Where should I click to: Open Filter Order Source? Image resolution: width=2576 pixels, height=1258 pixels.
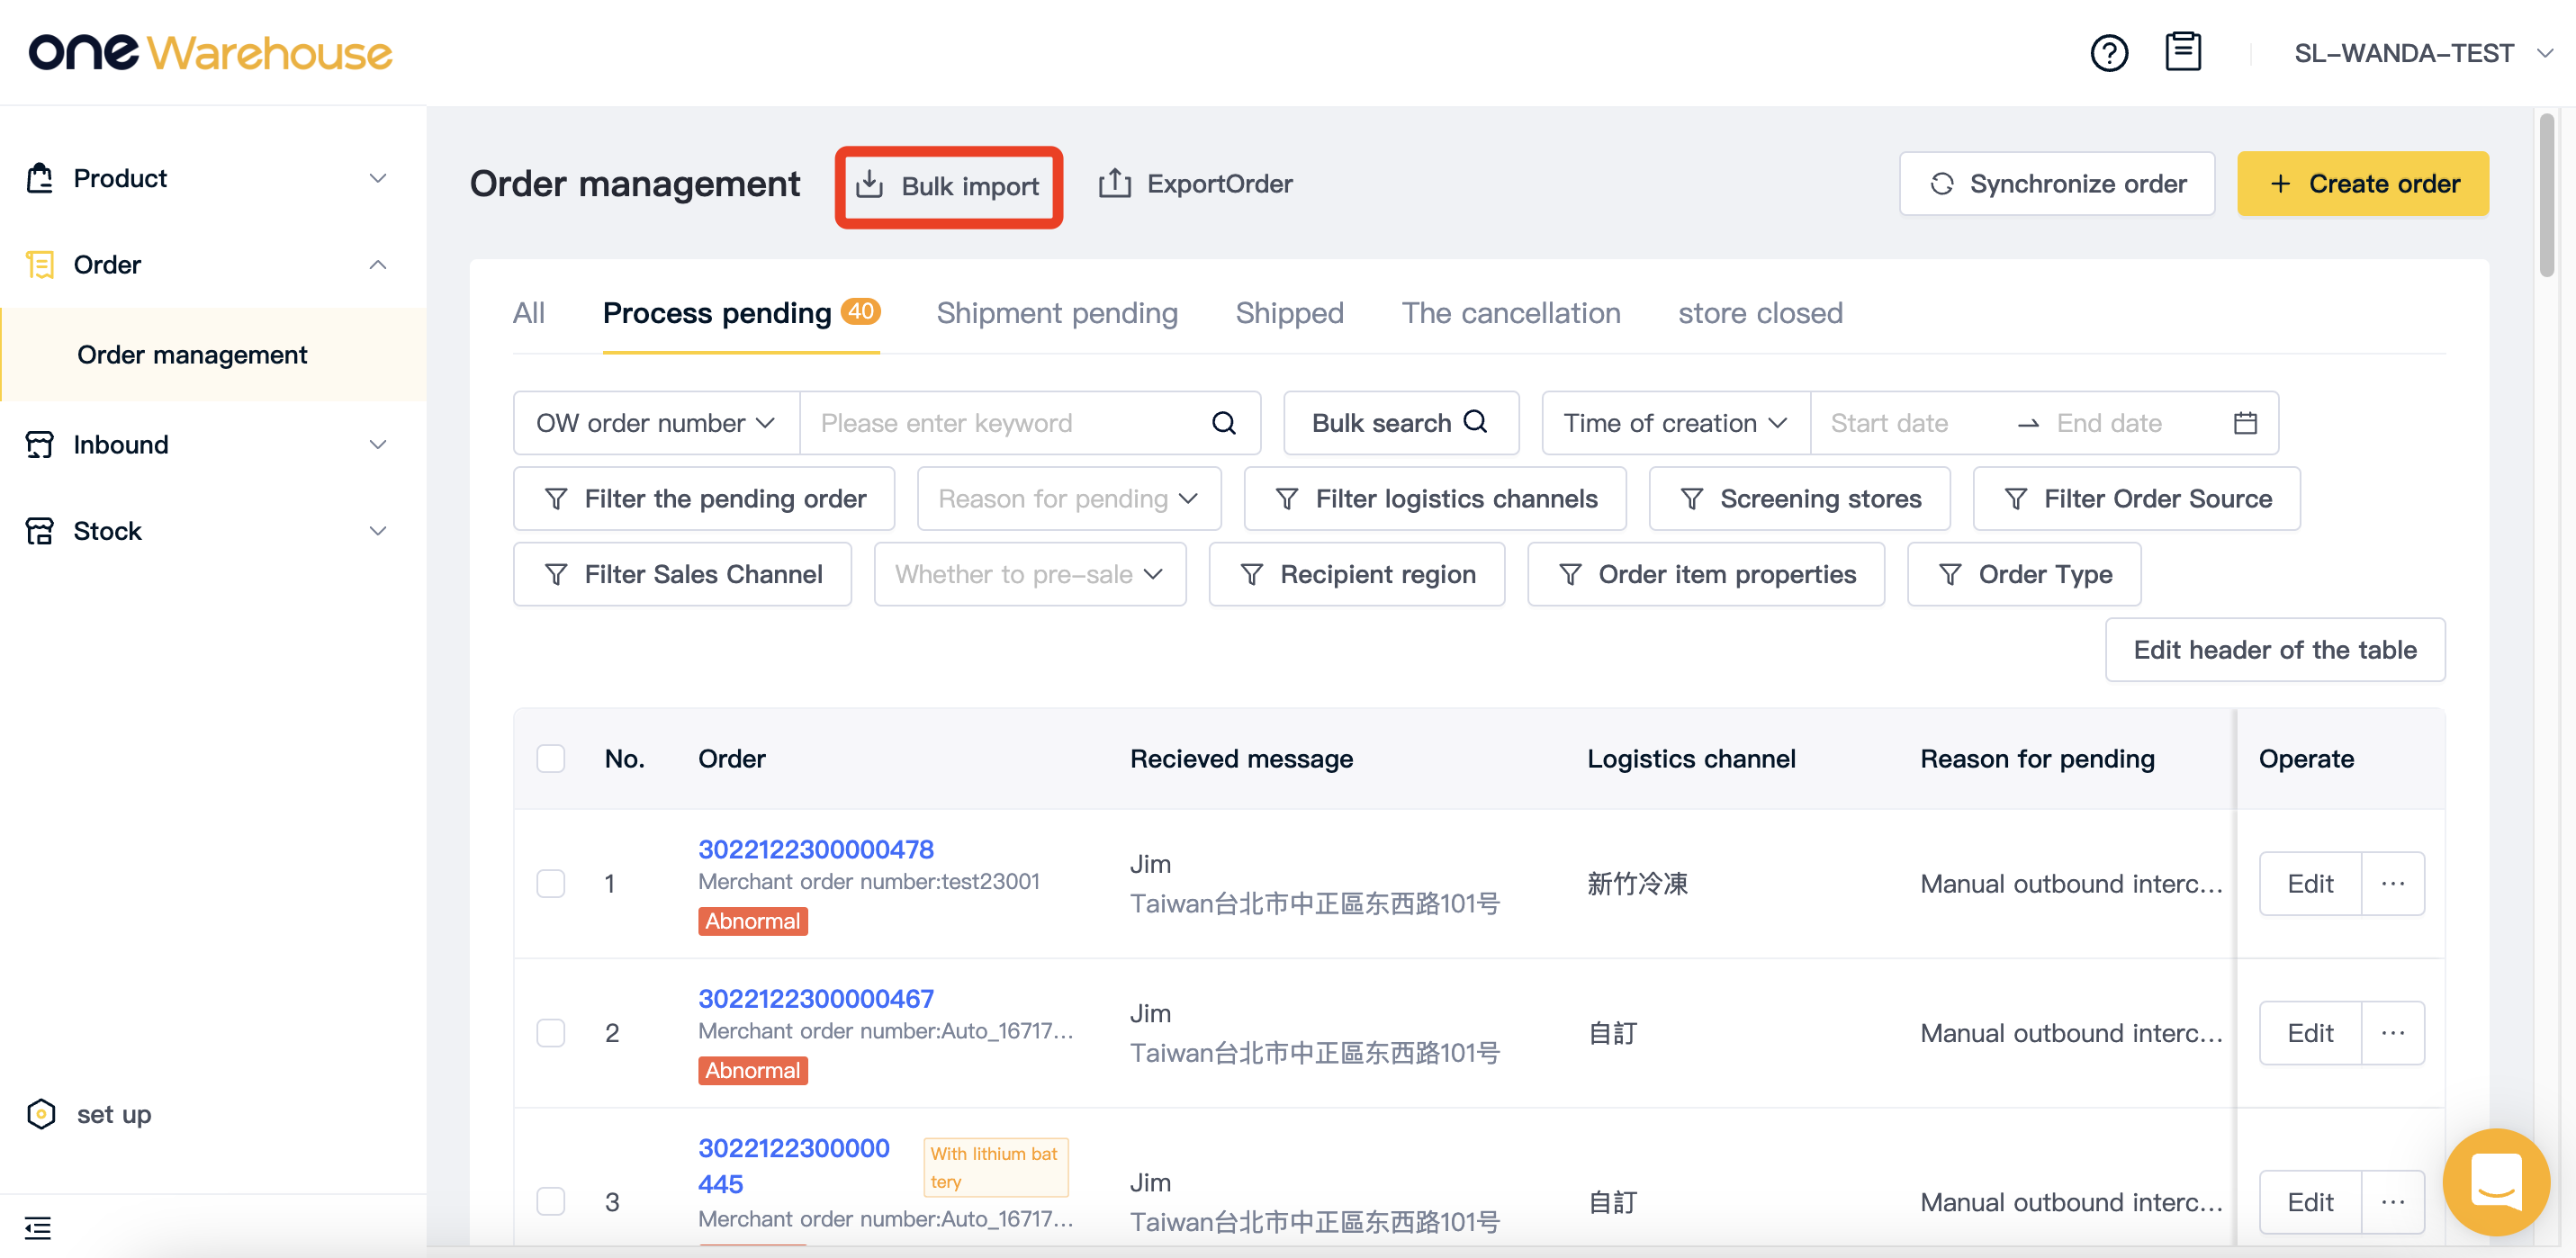[x=2136, y=499]
